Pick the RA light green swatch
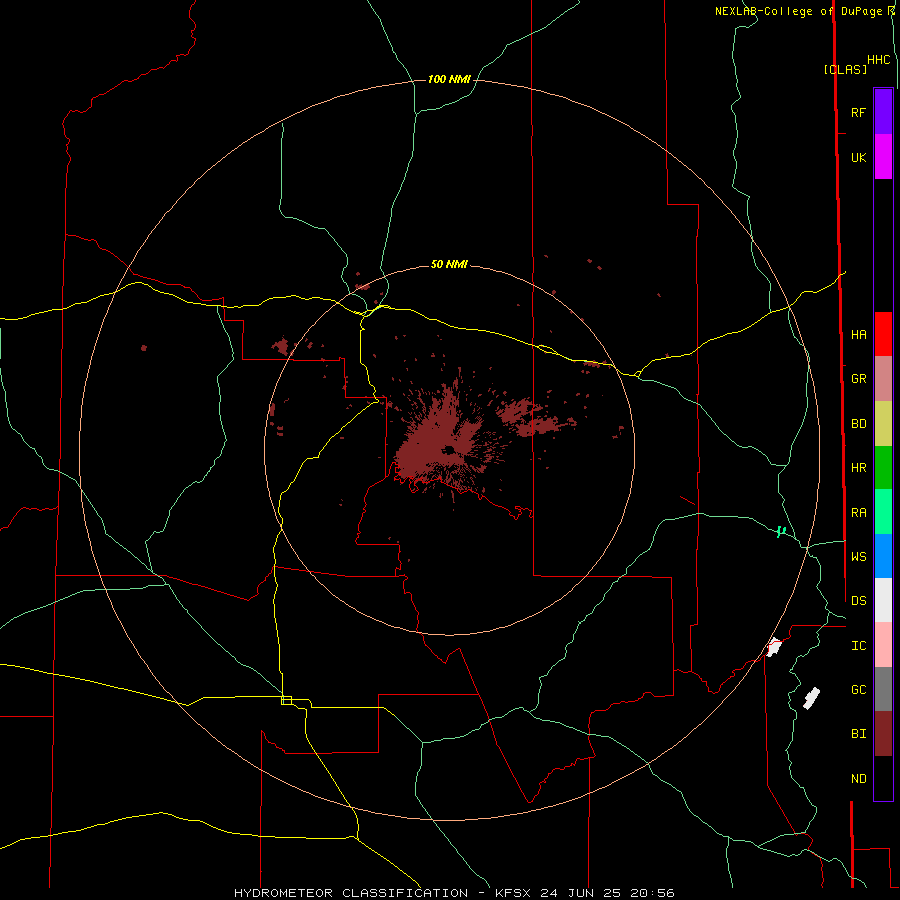 [x=883, y=512]
